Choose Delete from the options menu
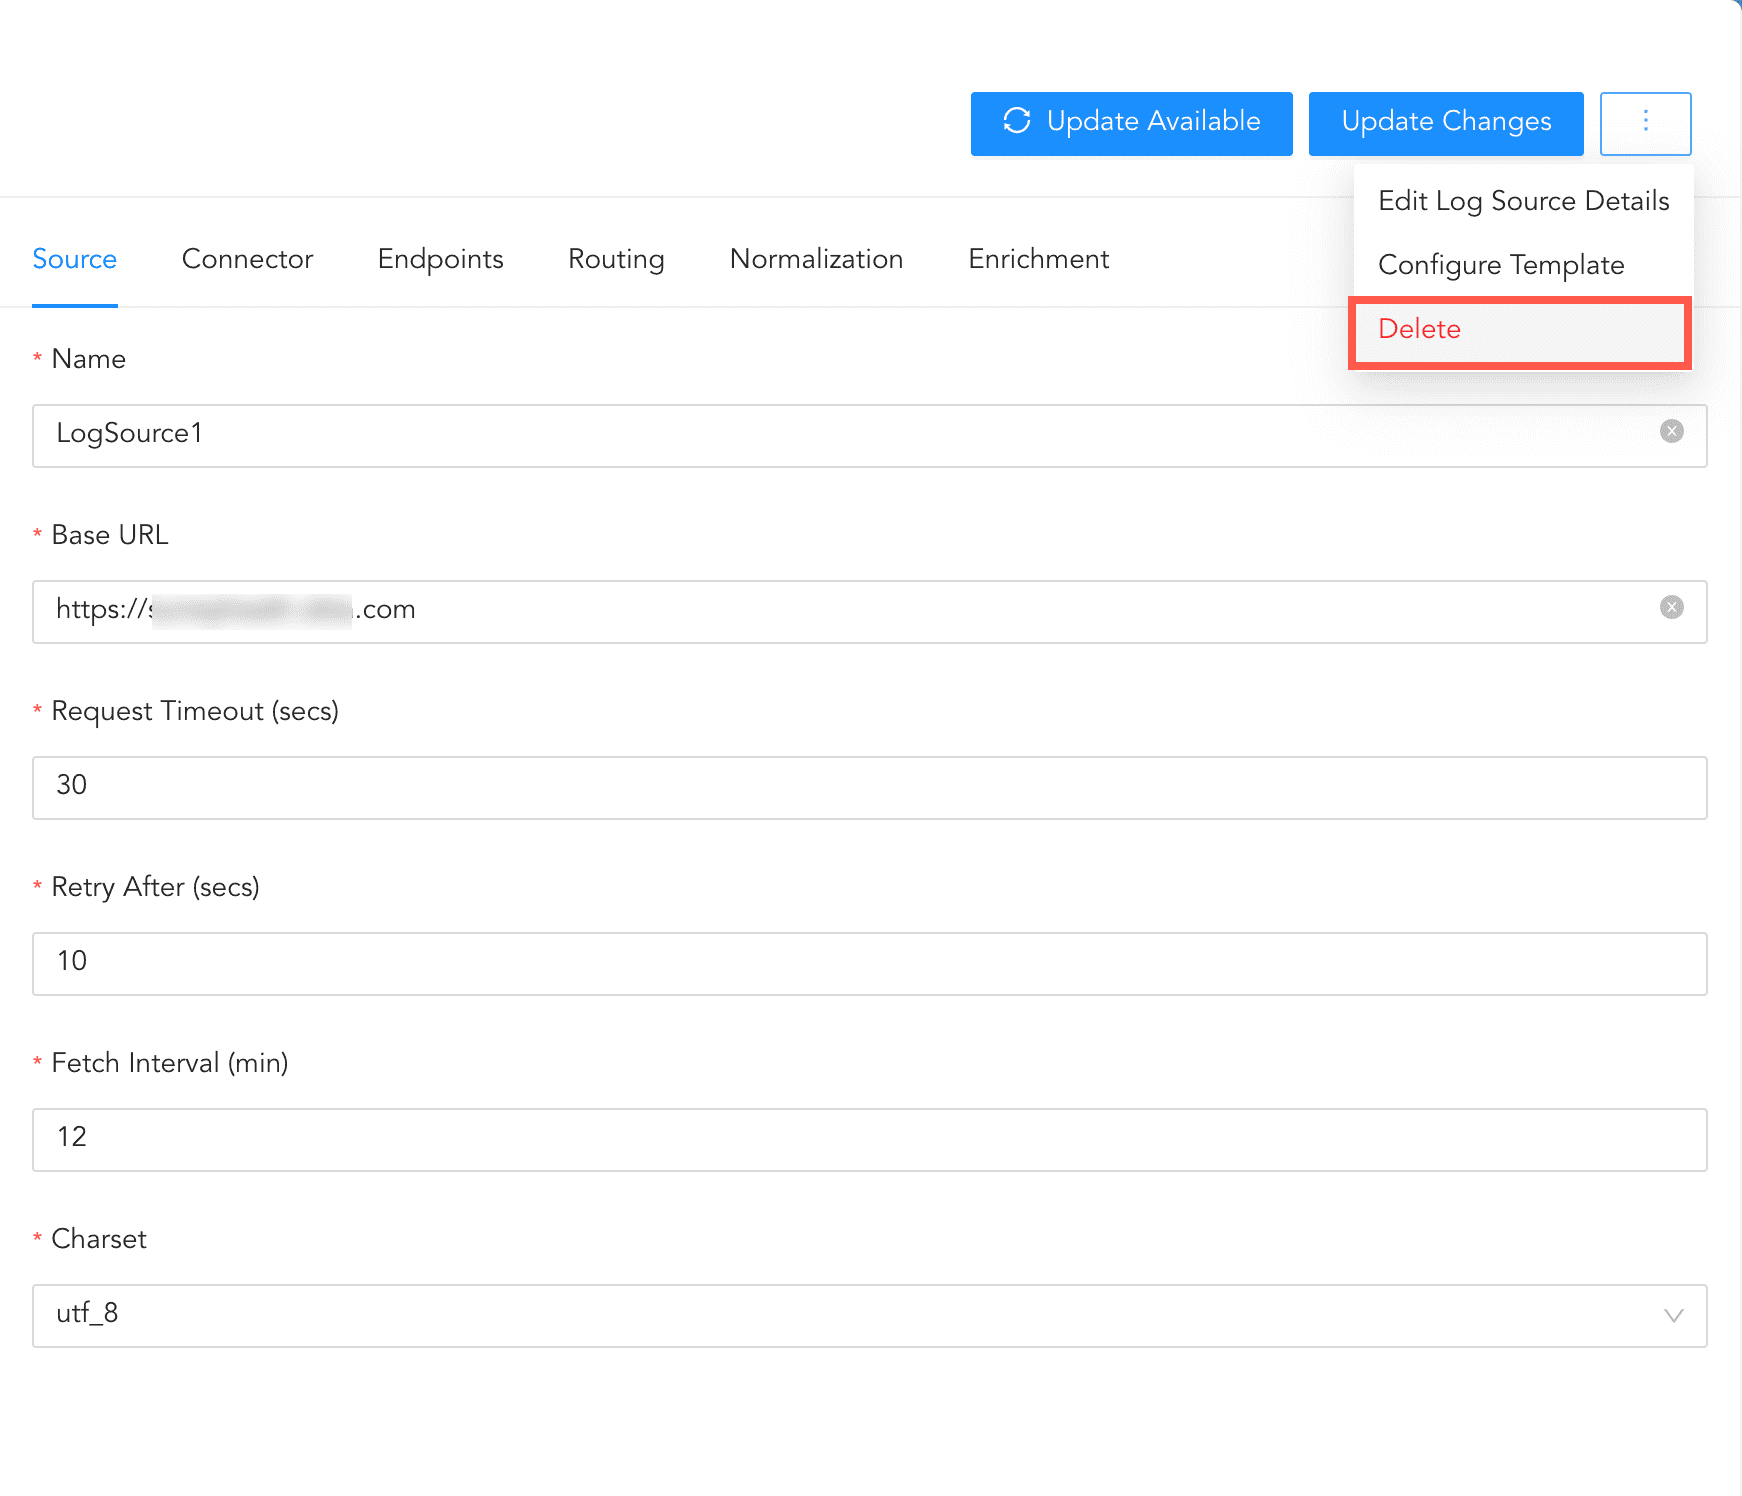 [x=1419, y=329]
